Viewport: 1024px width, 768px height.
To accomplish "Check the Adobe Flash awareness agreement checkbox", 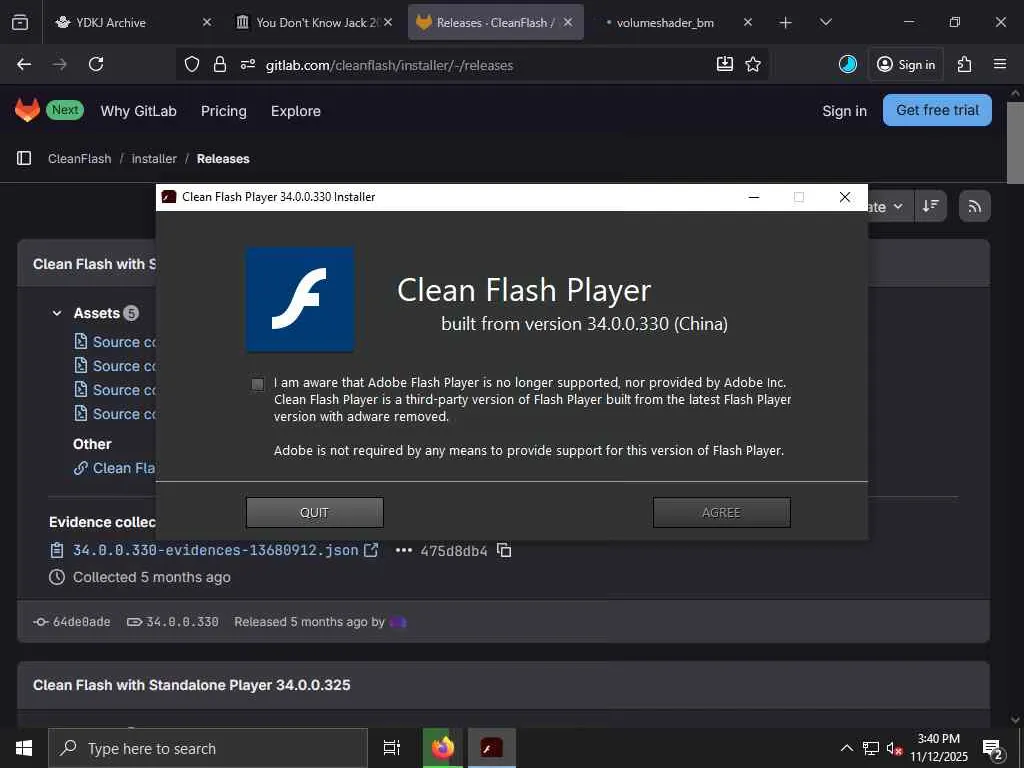I will pos(257,384).
